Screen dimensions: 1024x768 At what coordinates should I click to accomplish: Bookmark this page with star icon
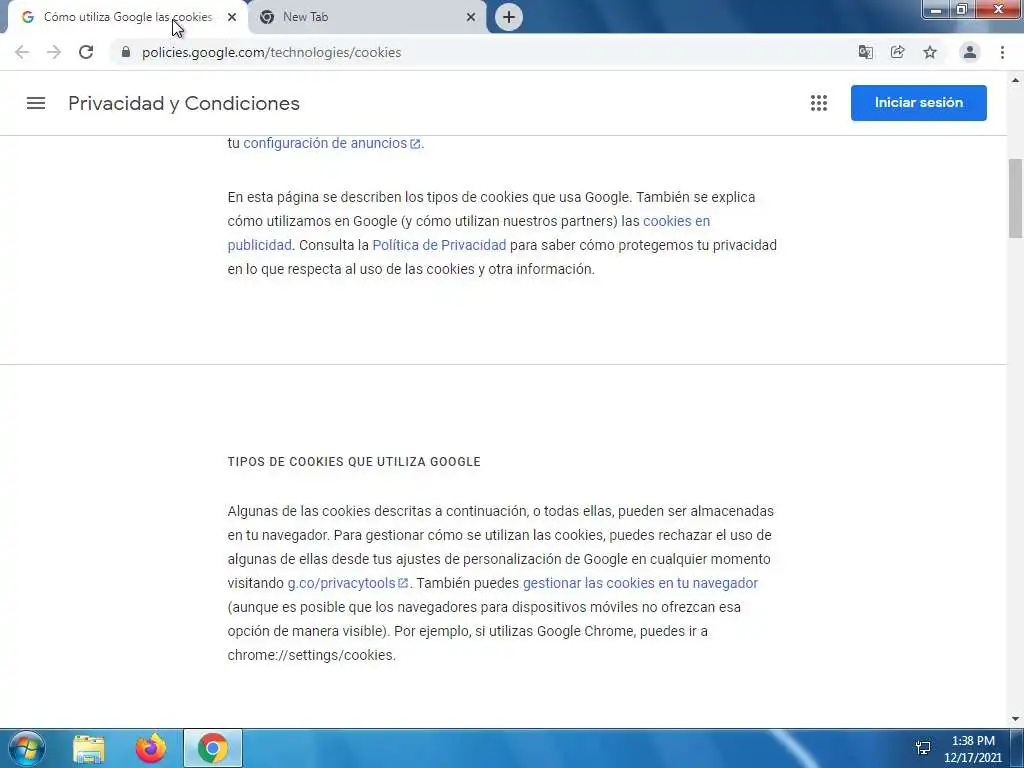pos(930,52)
